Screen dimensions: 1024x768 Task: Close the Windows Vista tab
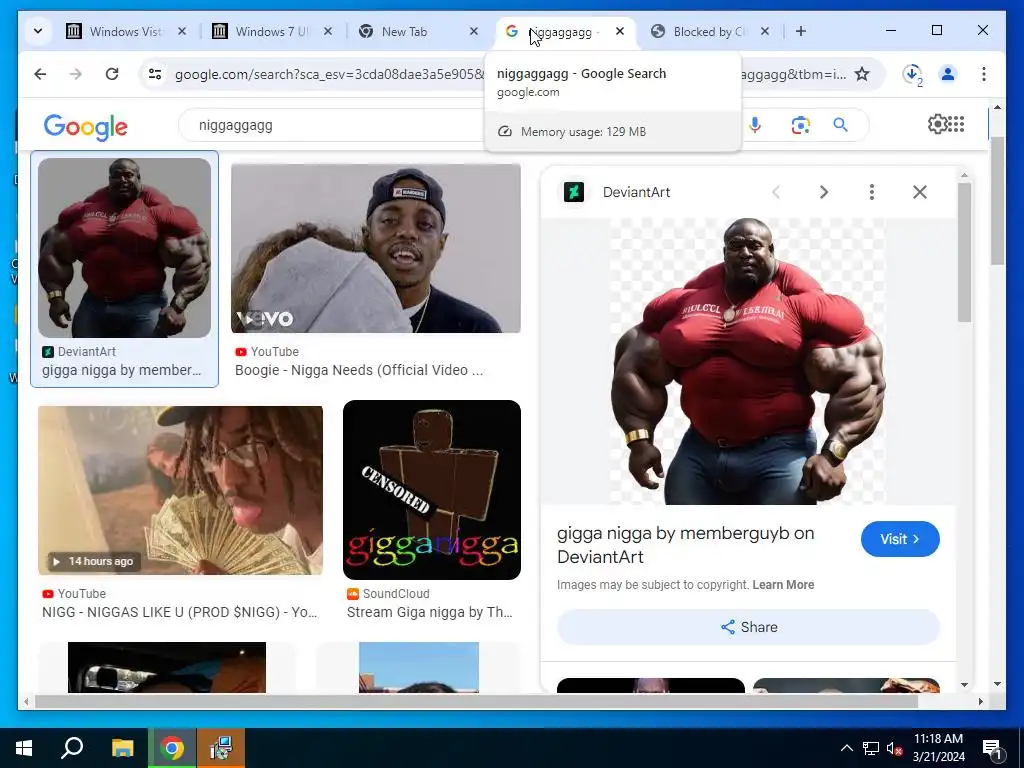182,31
